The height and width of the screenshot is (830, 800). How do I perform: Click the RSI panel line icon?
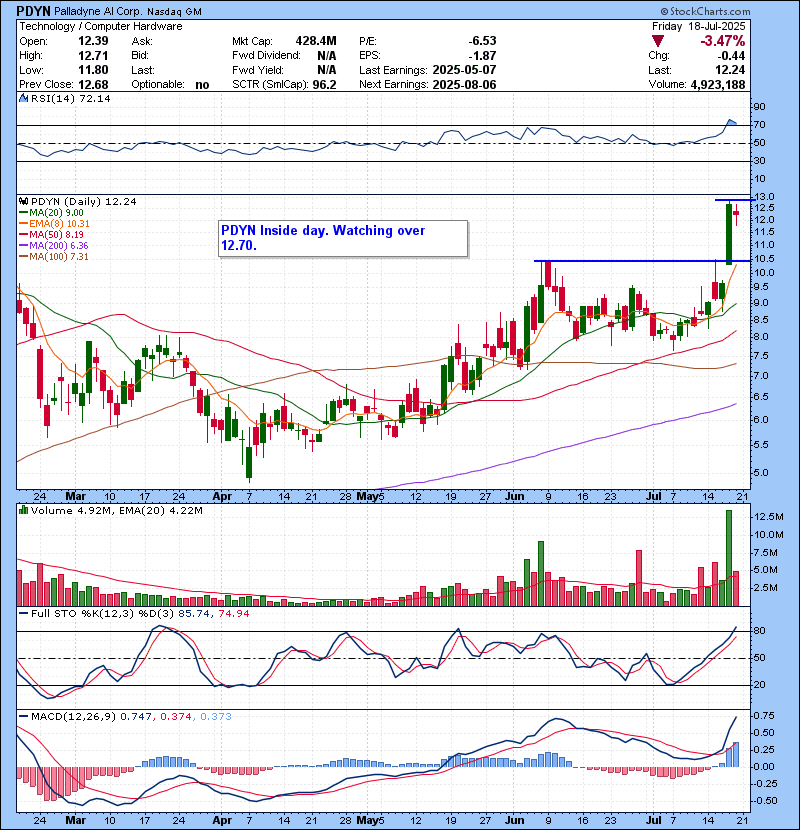point(23,98)
